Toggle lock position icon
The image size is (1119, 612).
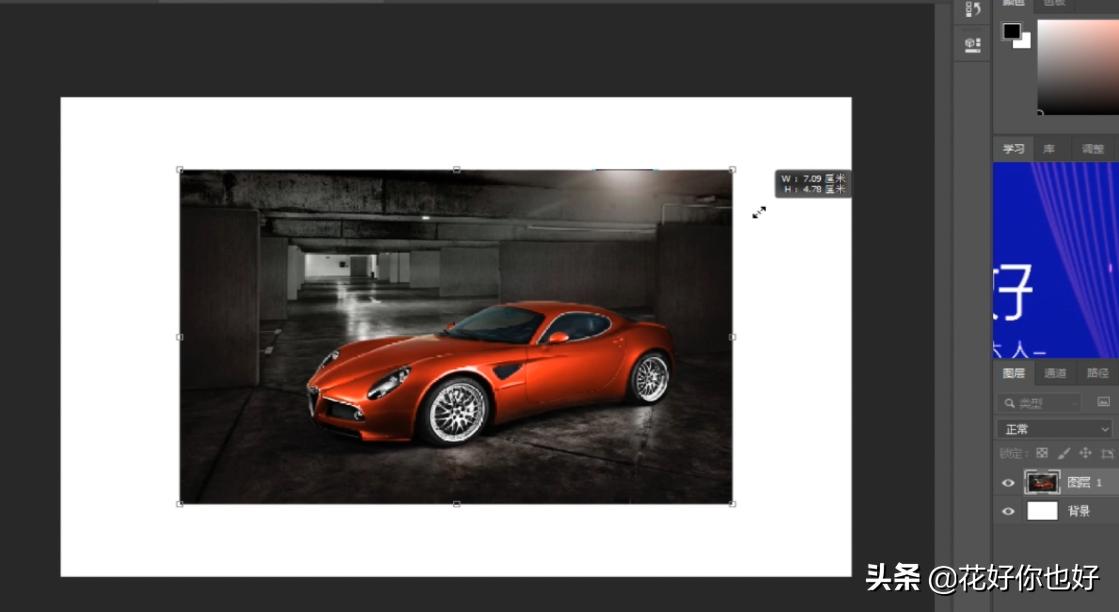click(1085, 453)
